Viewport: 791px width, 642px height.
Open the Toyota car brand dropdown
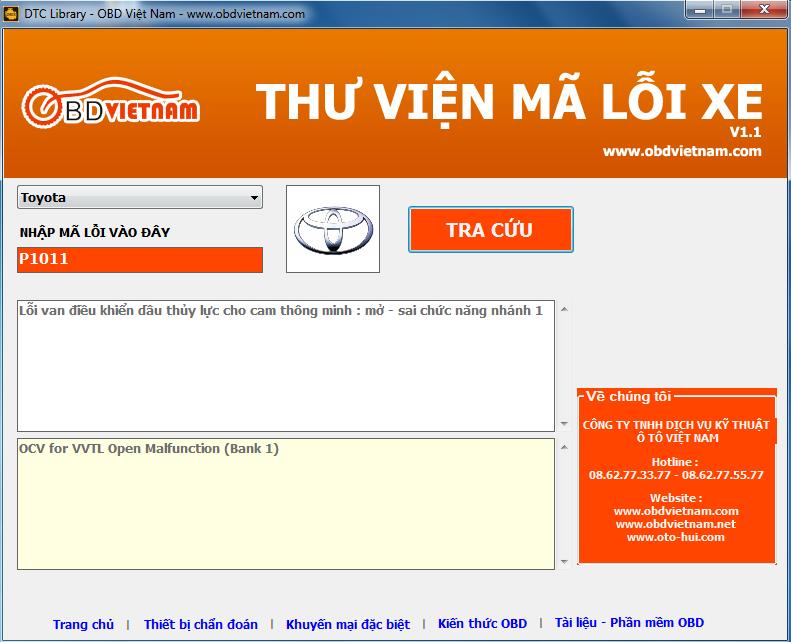(x=140, y=197)
